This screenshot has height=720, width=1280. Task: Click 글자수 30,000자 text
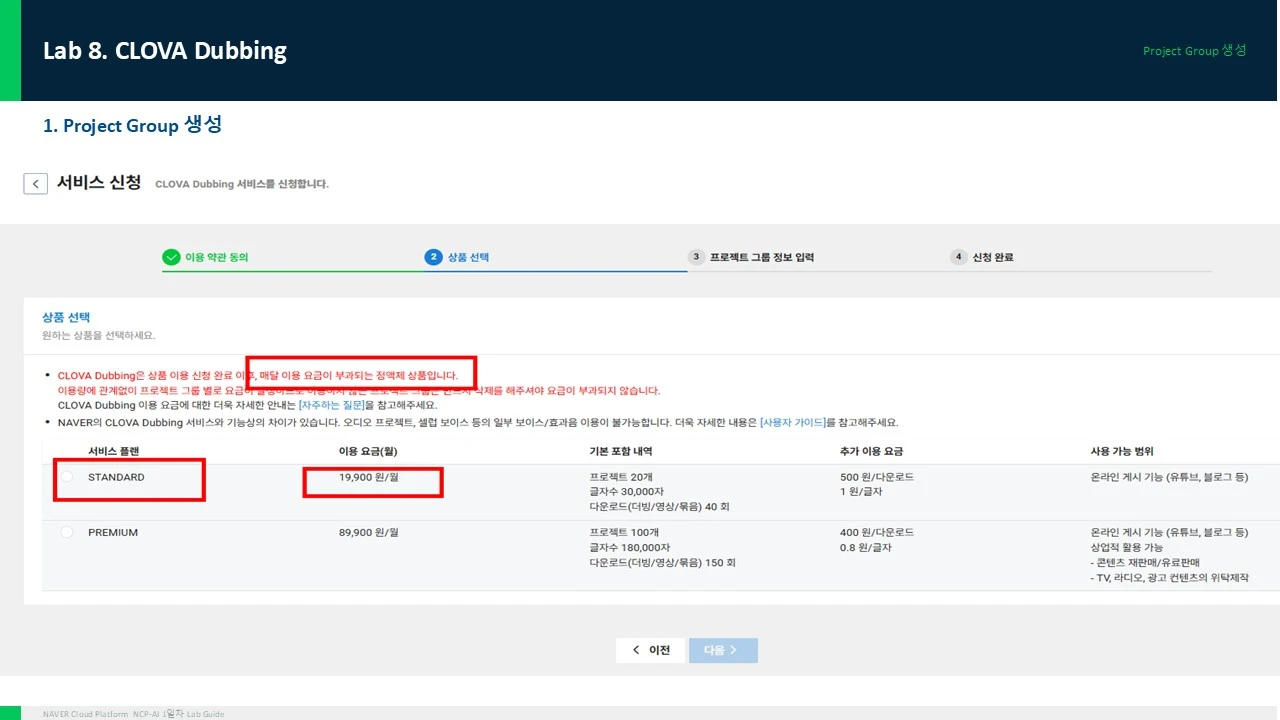(627, 492)
